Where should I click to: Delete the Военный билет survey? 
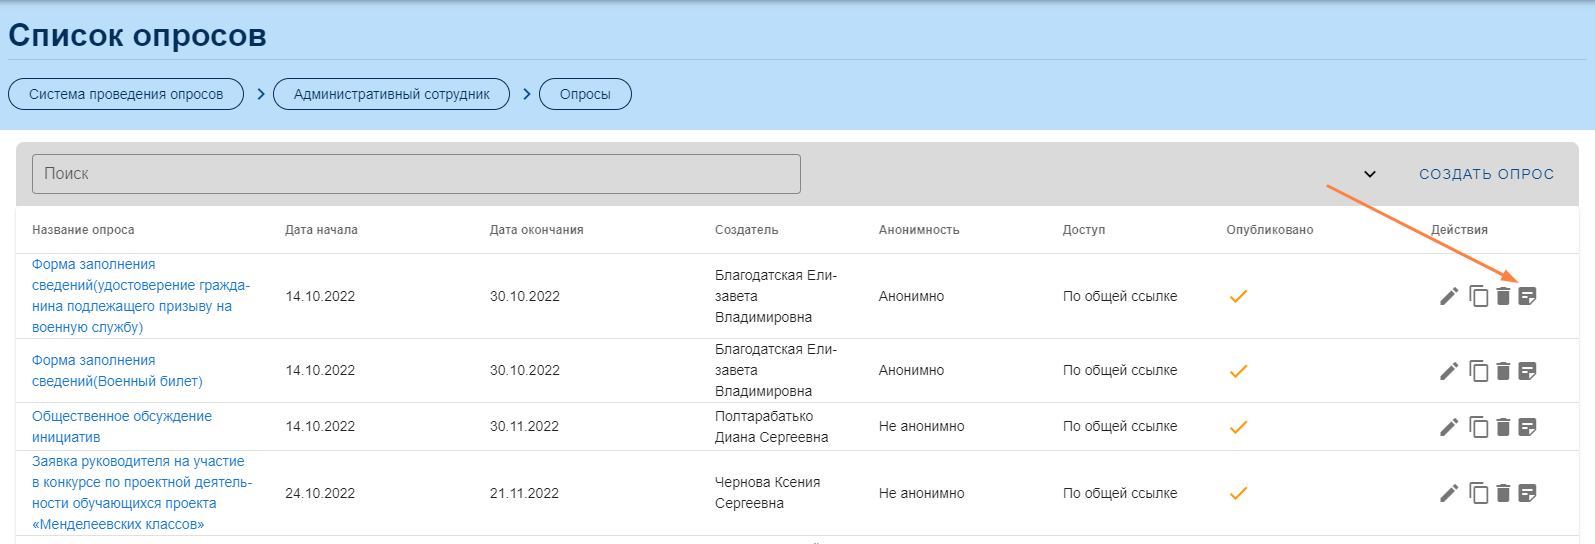click(1503, 371)
